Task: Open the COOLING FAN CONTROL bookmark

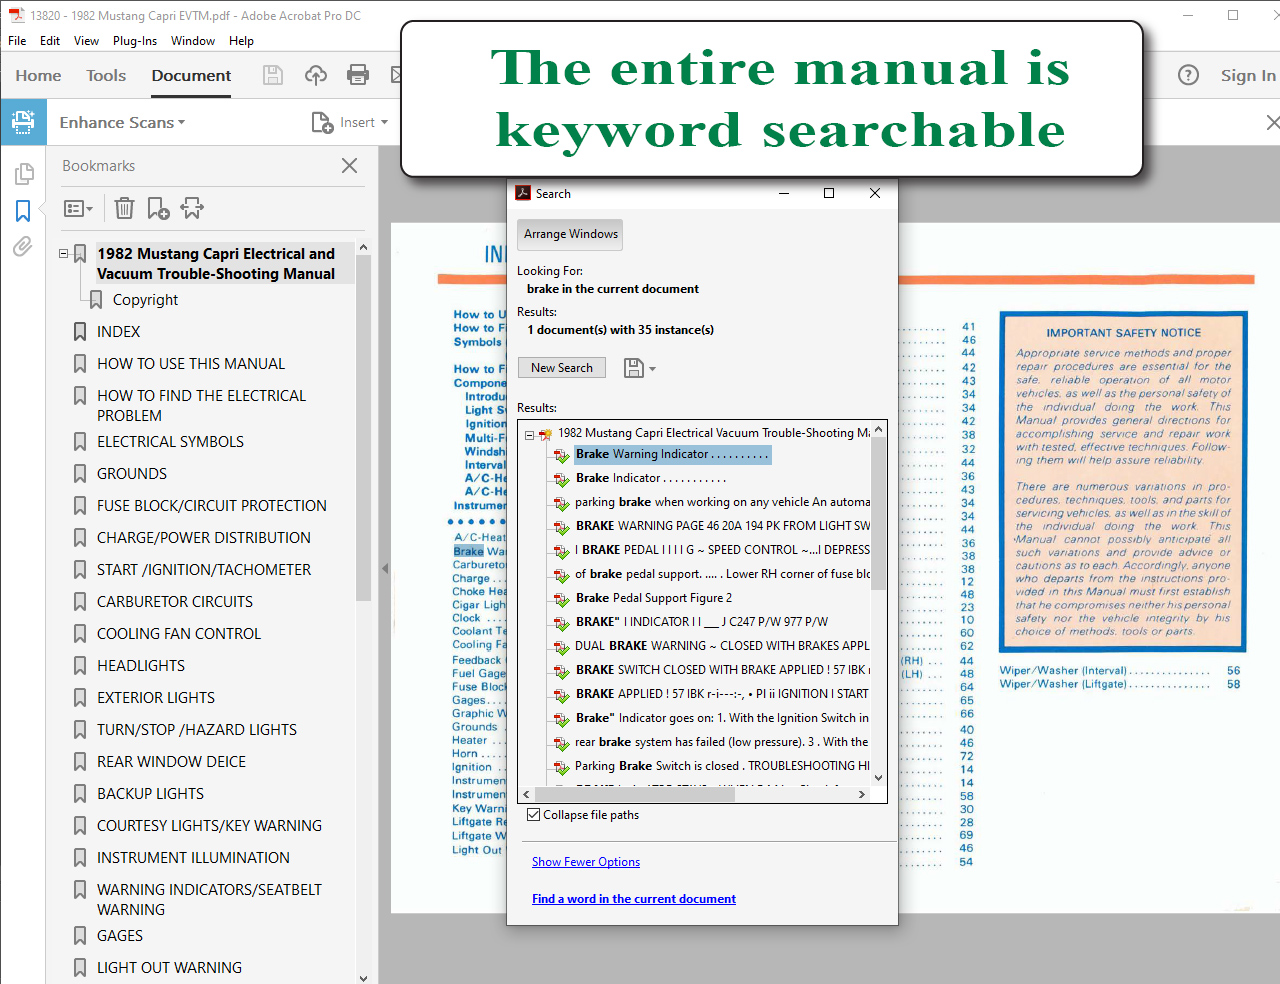Action: (179, 634)
